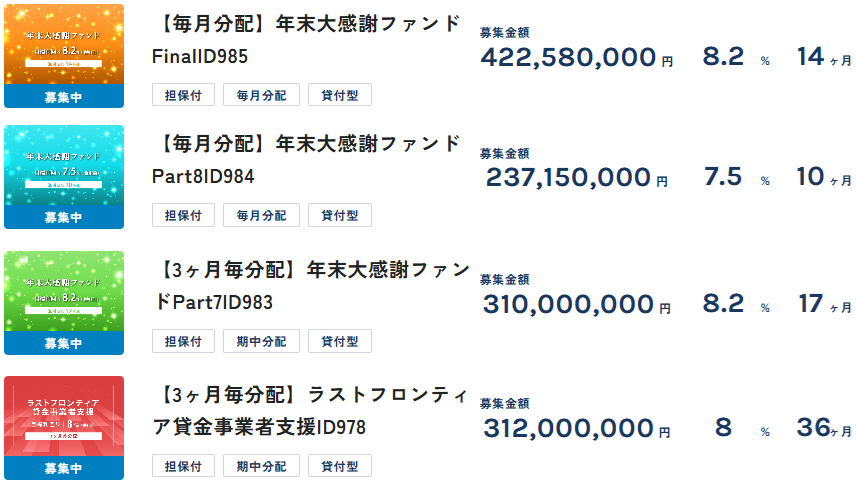Select 貸付型 tag on the Part7ID983 fund
This screenshot has height=484, width=857.
pyautogui.click(x=340, y=341)
